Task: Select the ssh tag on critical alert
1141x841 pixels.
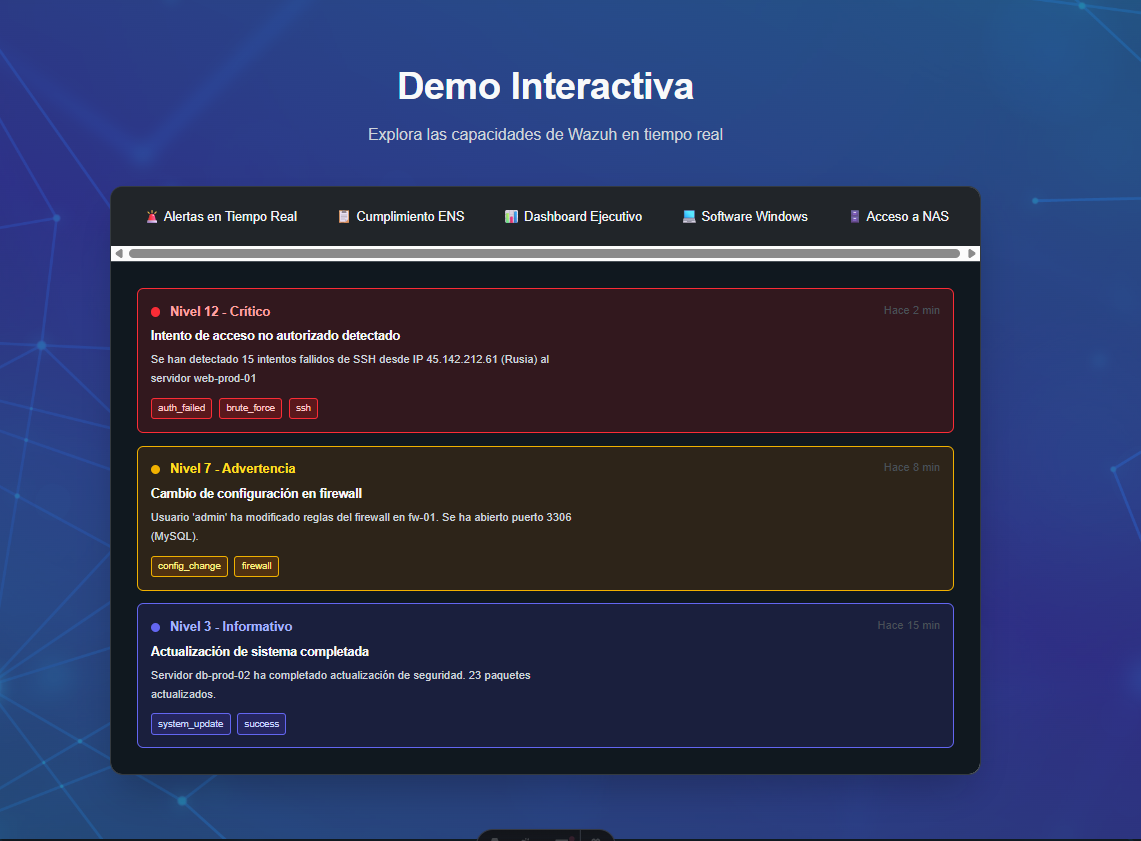Action: [303, 408]
